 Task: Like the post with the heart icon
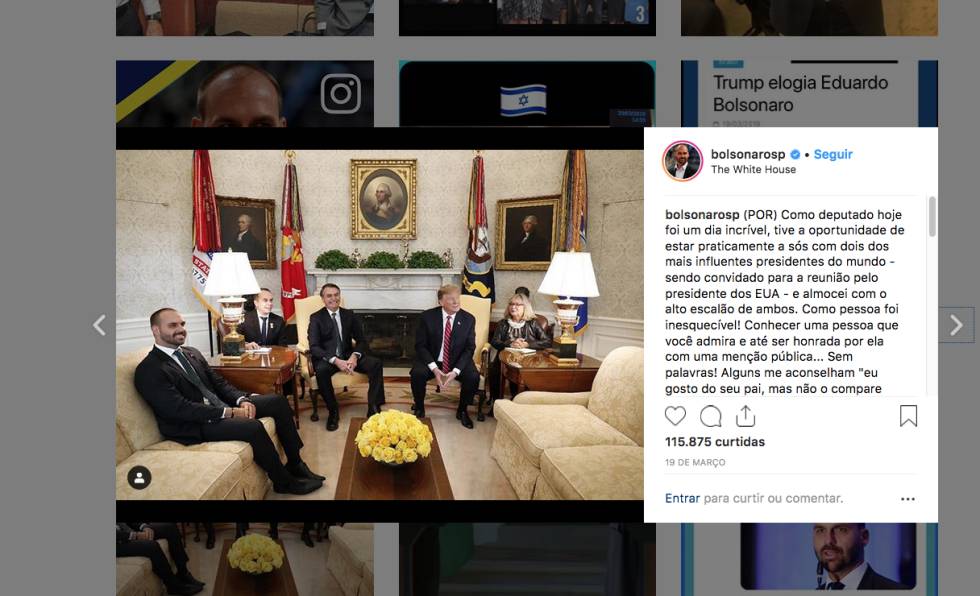click(675, 416)
